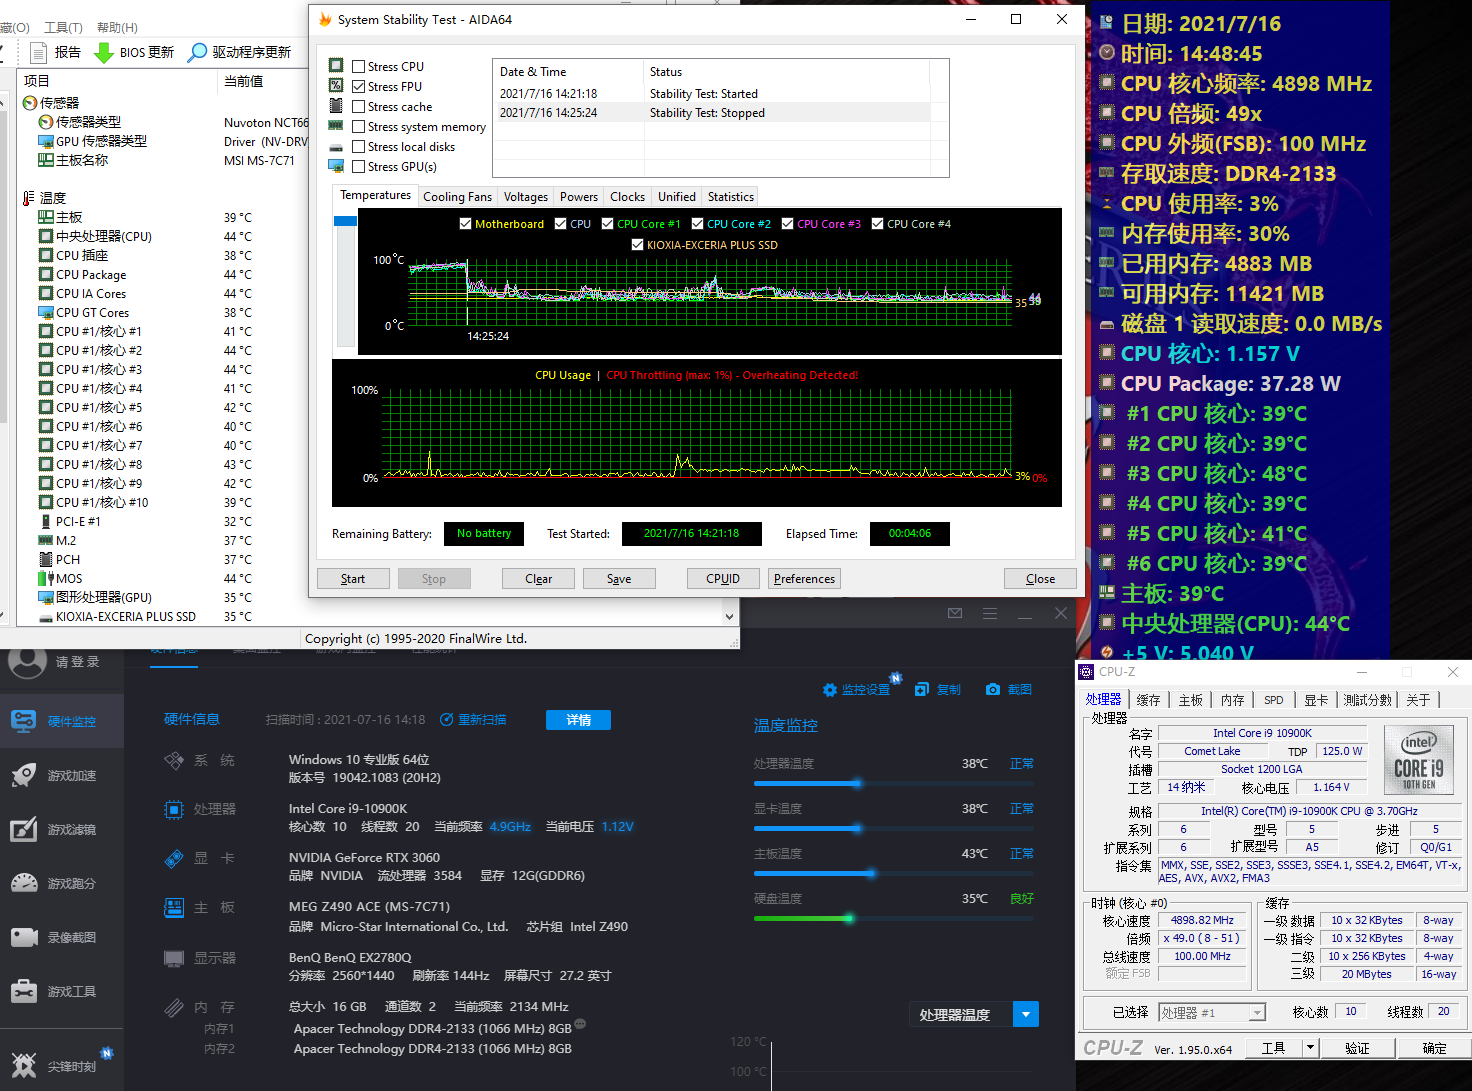The width and height of the screenshot is (1472, 1091).
Task: Open 游戏工具 toolbox icon in sidebar
Action: pyautogui.click(x=24, y=992)
